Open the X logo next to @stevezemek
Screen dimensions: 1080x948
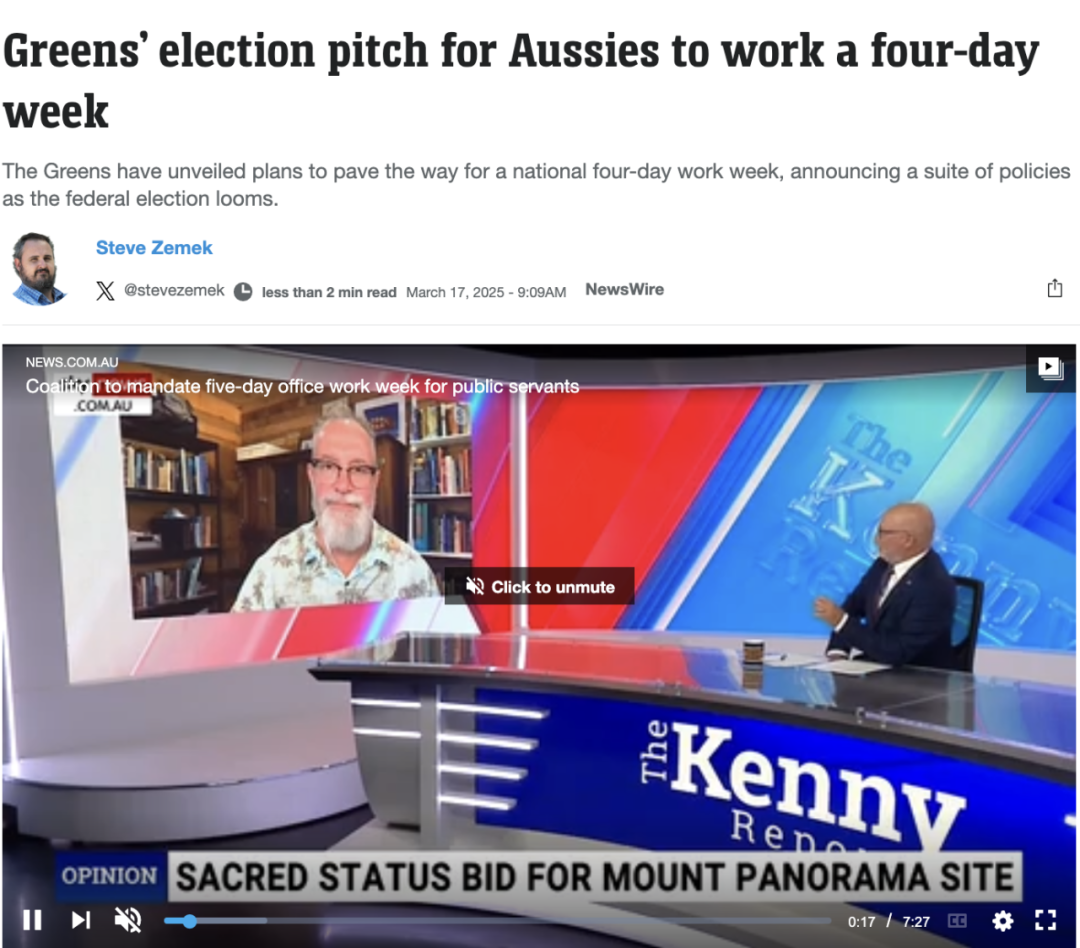(x=105, y=291)
